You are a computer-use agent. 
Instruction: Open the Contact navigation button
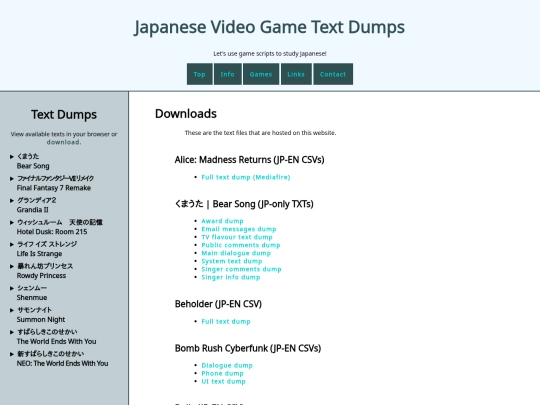coord(333,74)
